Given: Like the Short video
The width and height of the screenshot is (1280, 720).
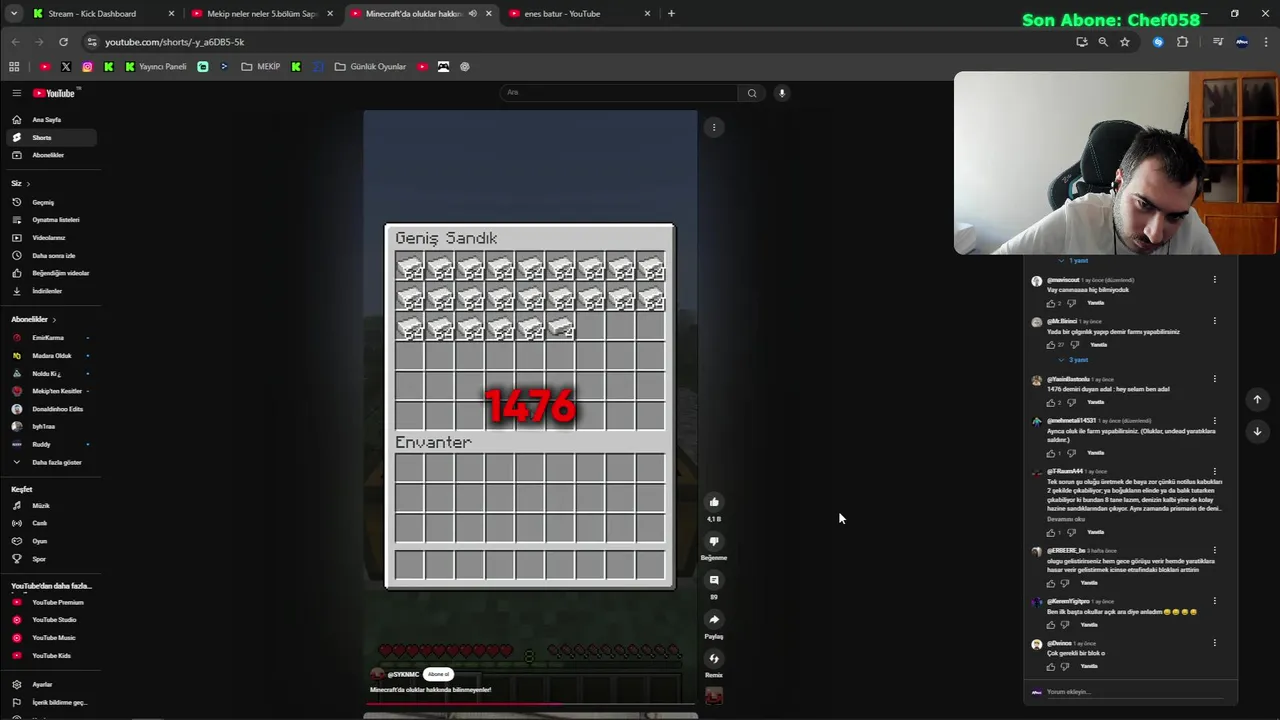Looking at the screenshot, I should 714,502.
